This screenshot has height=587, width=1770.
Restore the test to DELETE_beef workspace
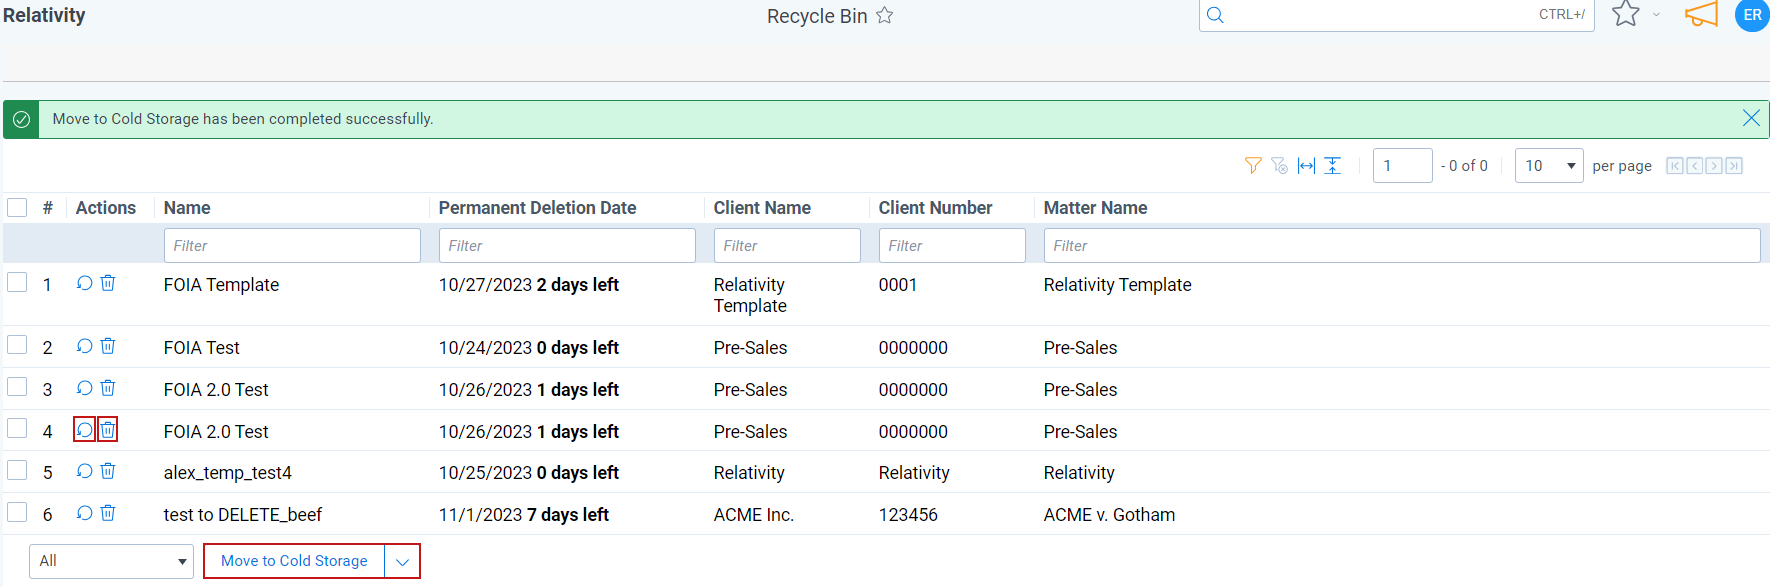pyautogui.click(x=84, y=513)
